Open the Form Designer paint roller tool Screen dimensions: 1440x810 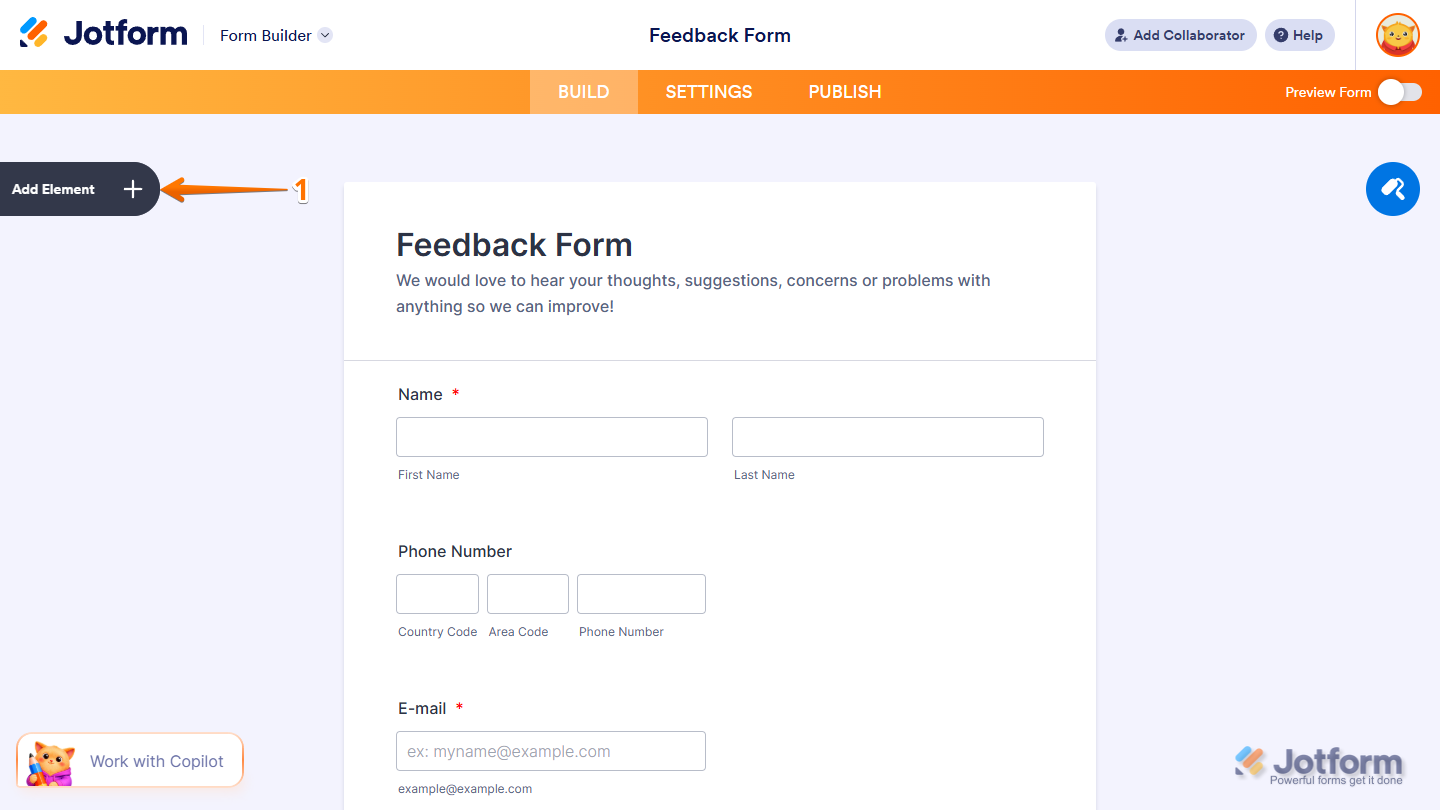point(1393,189)
